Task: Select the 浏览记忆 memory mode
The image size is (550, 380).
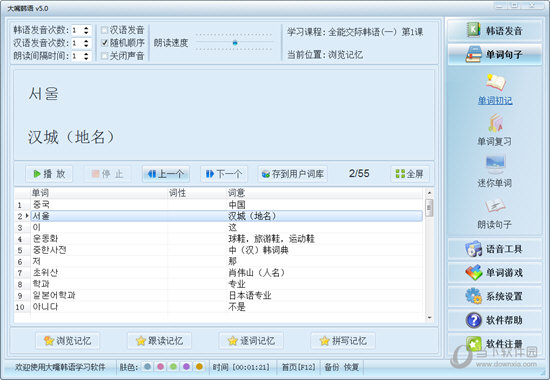Action: 67,341
